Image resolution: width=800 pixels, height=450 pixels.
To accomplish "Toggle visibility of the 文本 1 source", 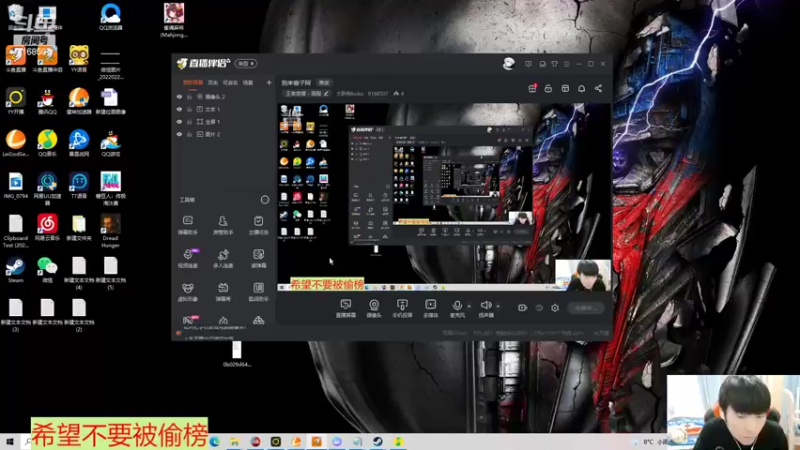I will click(179, 109).
